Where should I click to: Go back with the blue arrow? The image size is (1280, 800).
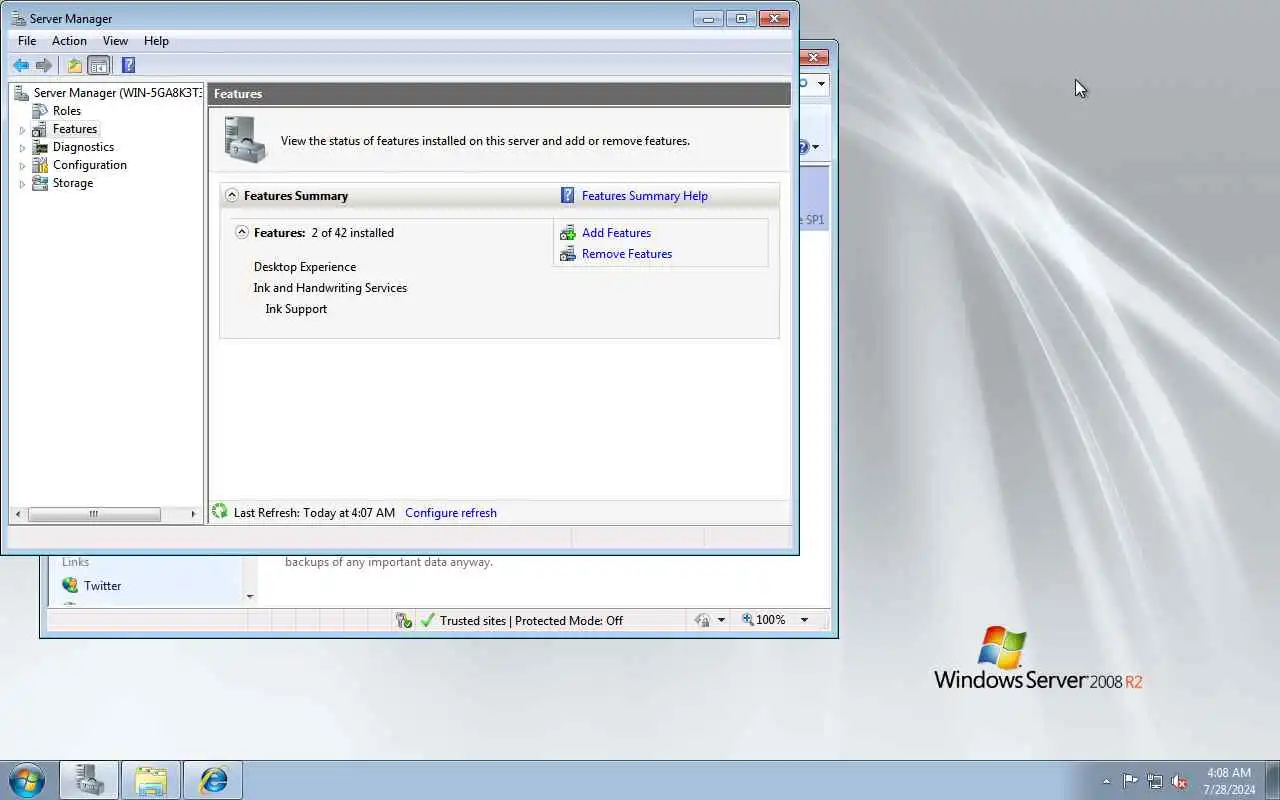pyautogui.click(x=20, y=65)
